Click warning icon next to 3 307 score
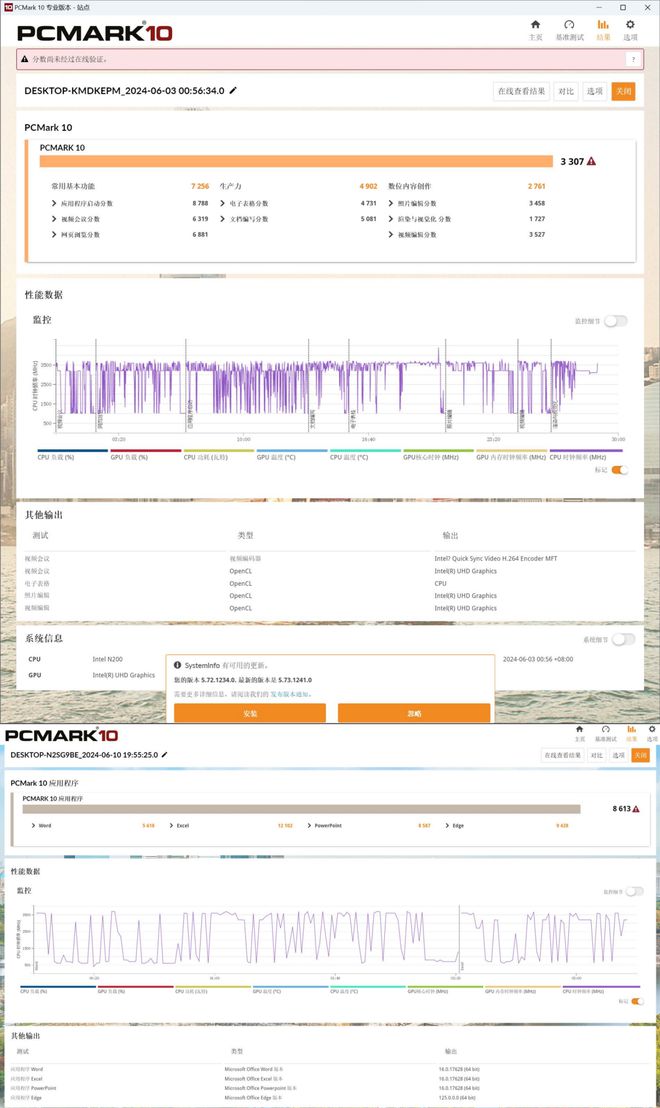Screen dimensions: 660x1108 (591, 161)
